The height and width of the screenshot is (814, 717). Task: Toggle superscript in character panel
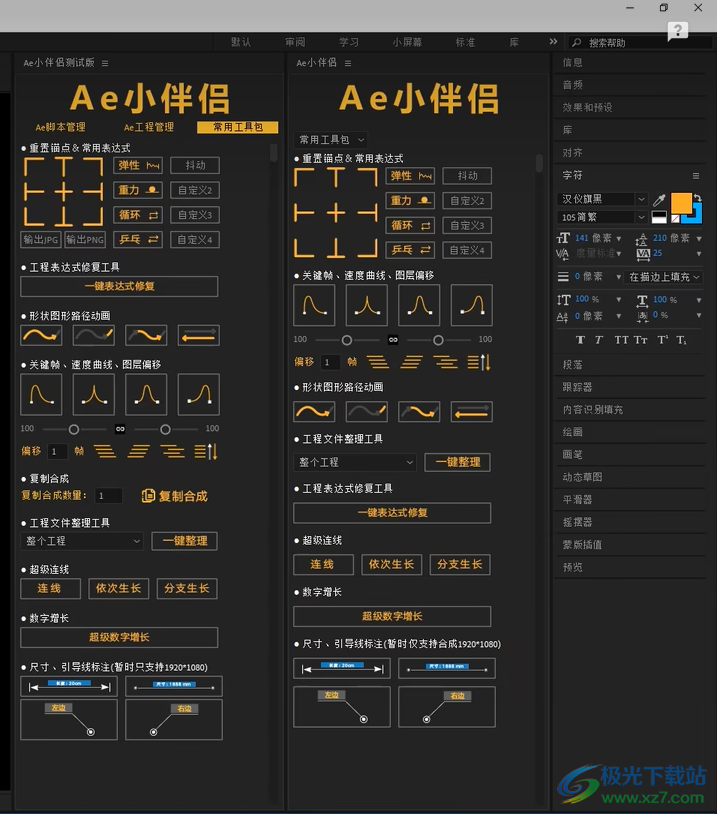click(x=662, y=340)
